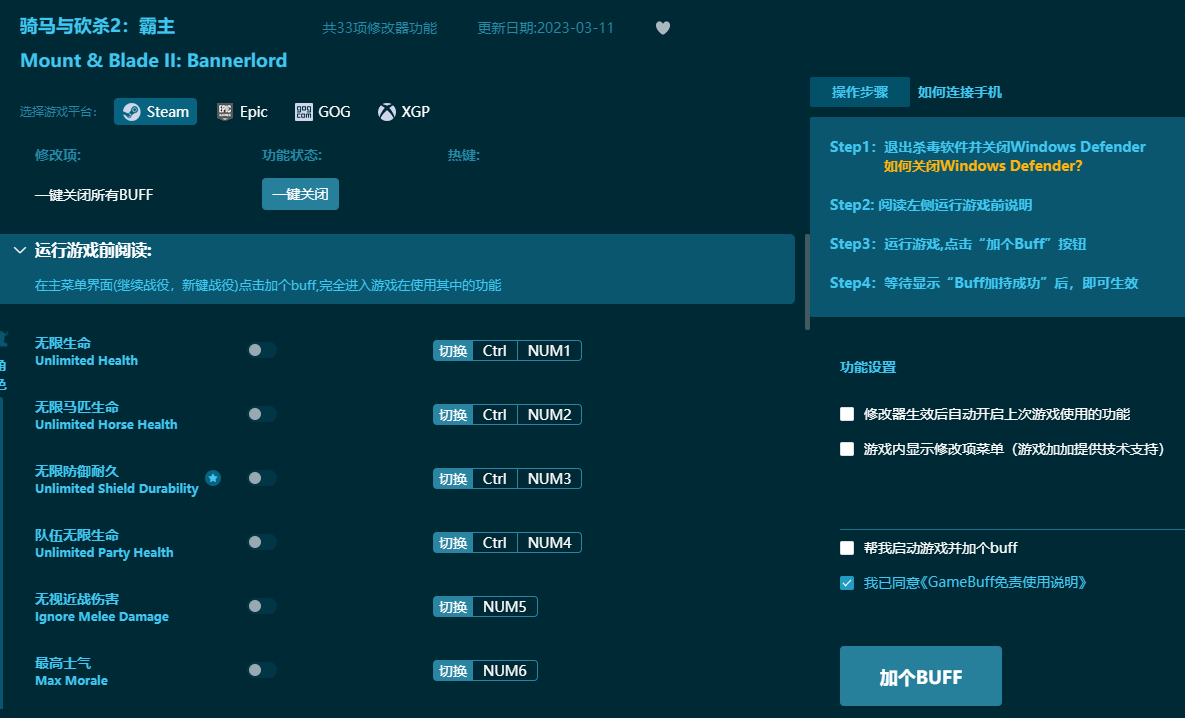This screenshot has height=718, width=1185.
Task: Enable Unlimited Horse Health switch
Action: 261,414
